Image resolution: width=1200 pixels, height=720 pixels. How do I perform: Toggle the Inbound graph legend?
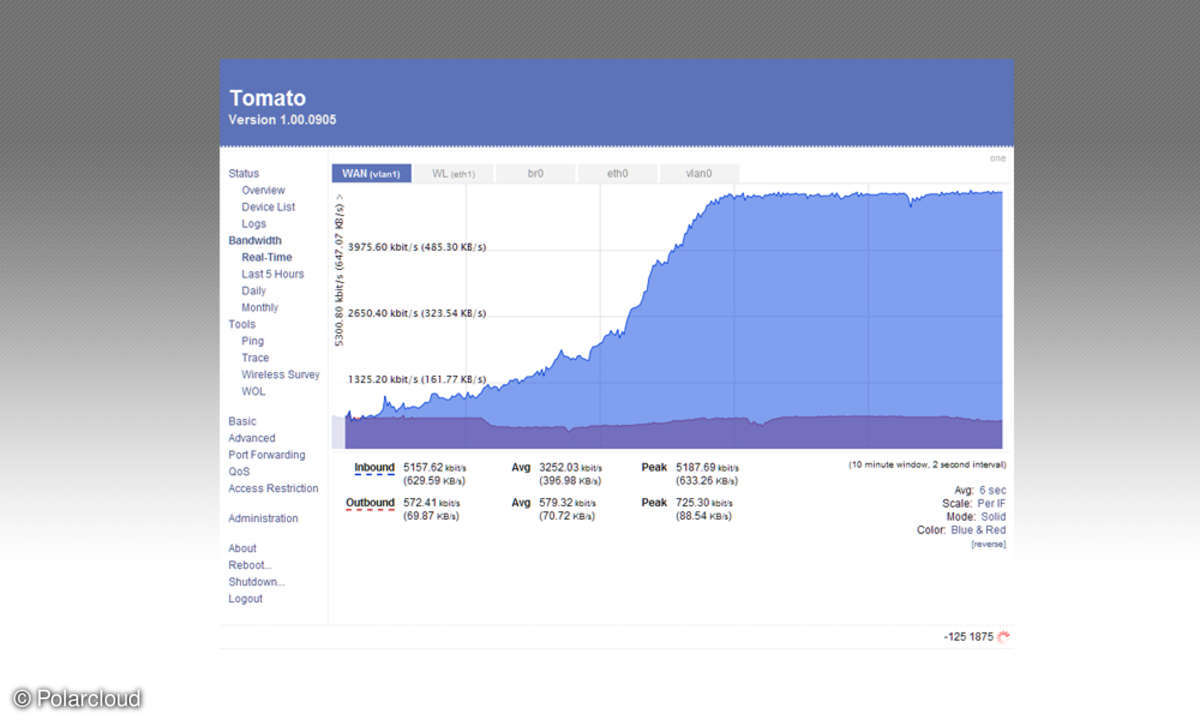pyautogui.click(x=374, y=468)
